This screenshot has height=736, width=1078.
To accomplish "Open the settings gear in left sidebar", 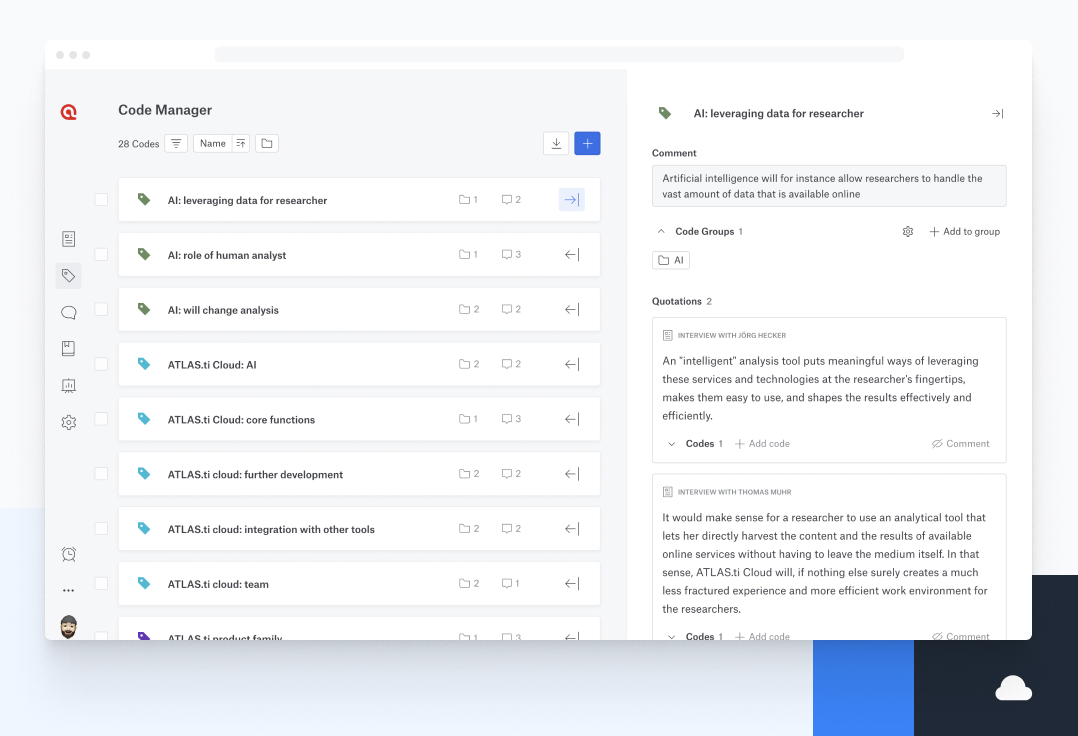I will [68, 423].
